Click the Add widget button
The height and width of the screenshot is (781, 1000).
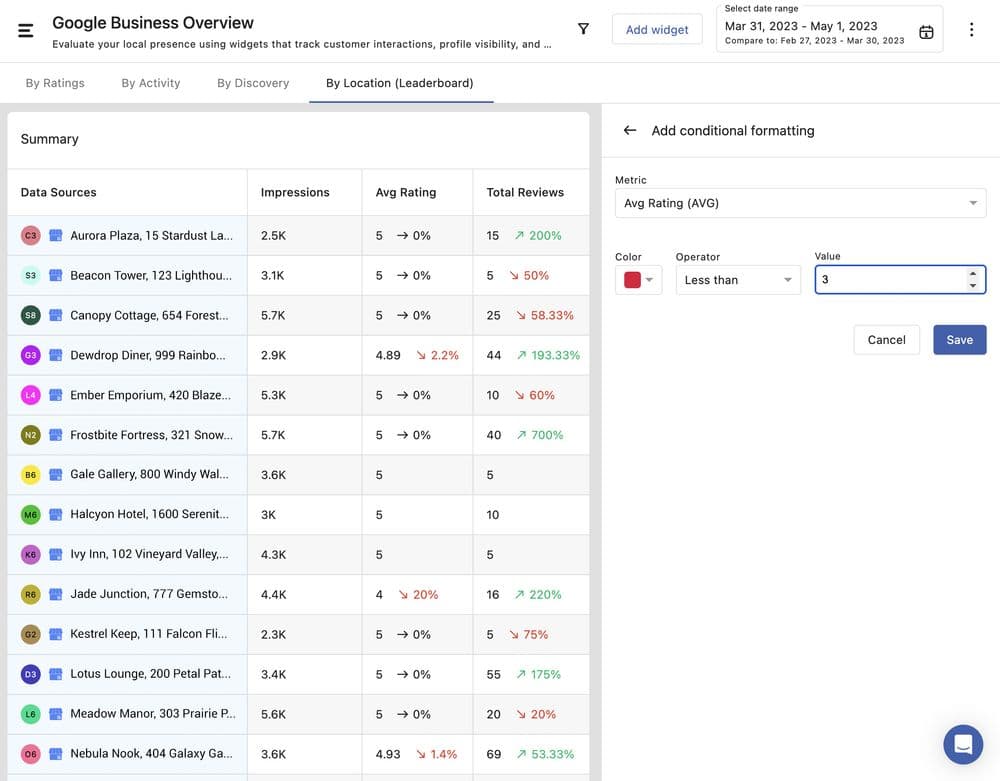pos(656,30)
